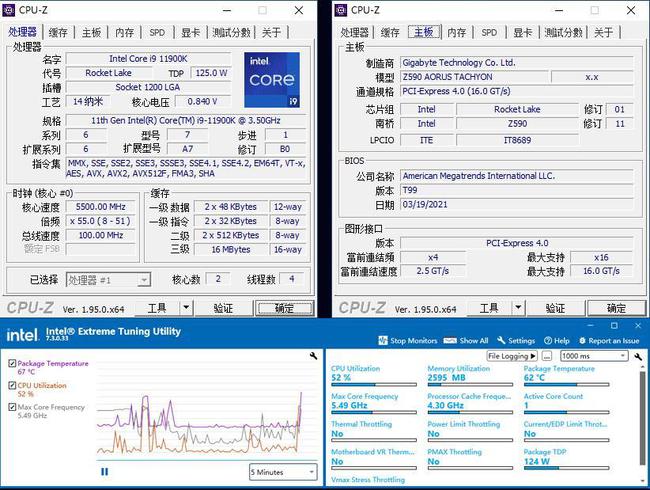Click the Memory Utilization 2595 MB reading

[x=446, y=378]
